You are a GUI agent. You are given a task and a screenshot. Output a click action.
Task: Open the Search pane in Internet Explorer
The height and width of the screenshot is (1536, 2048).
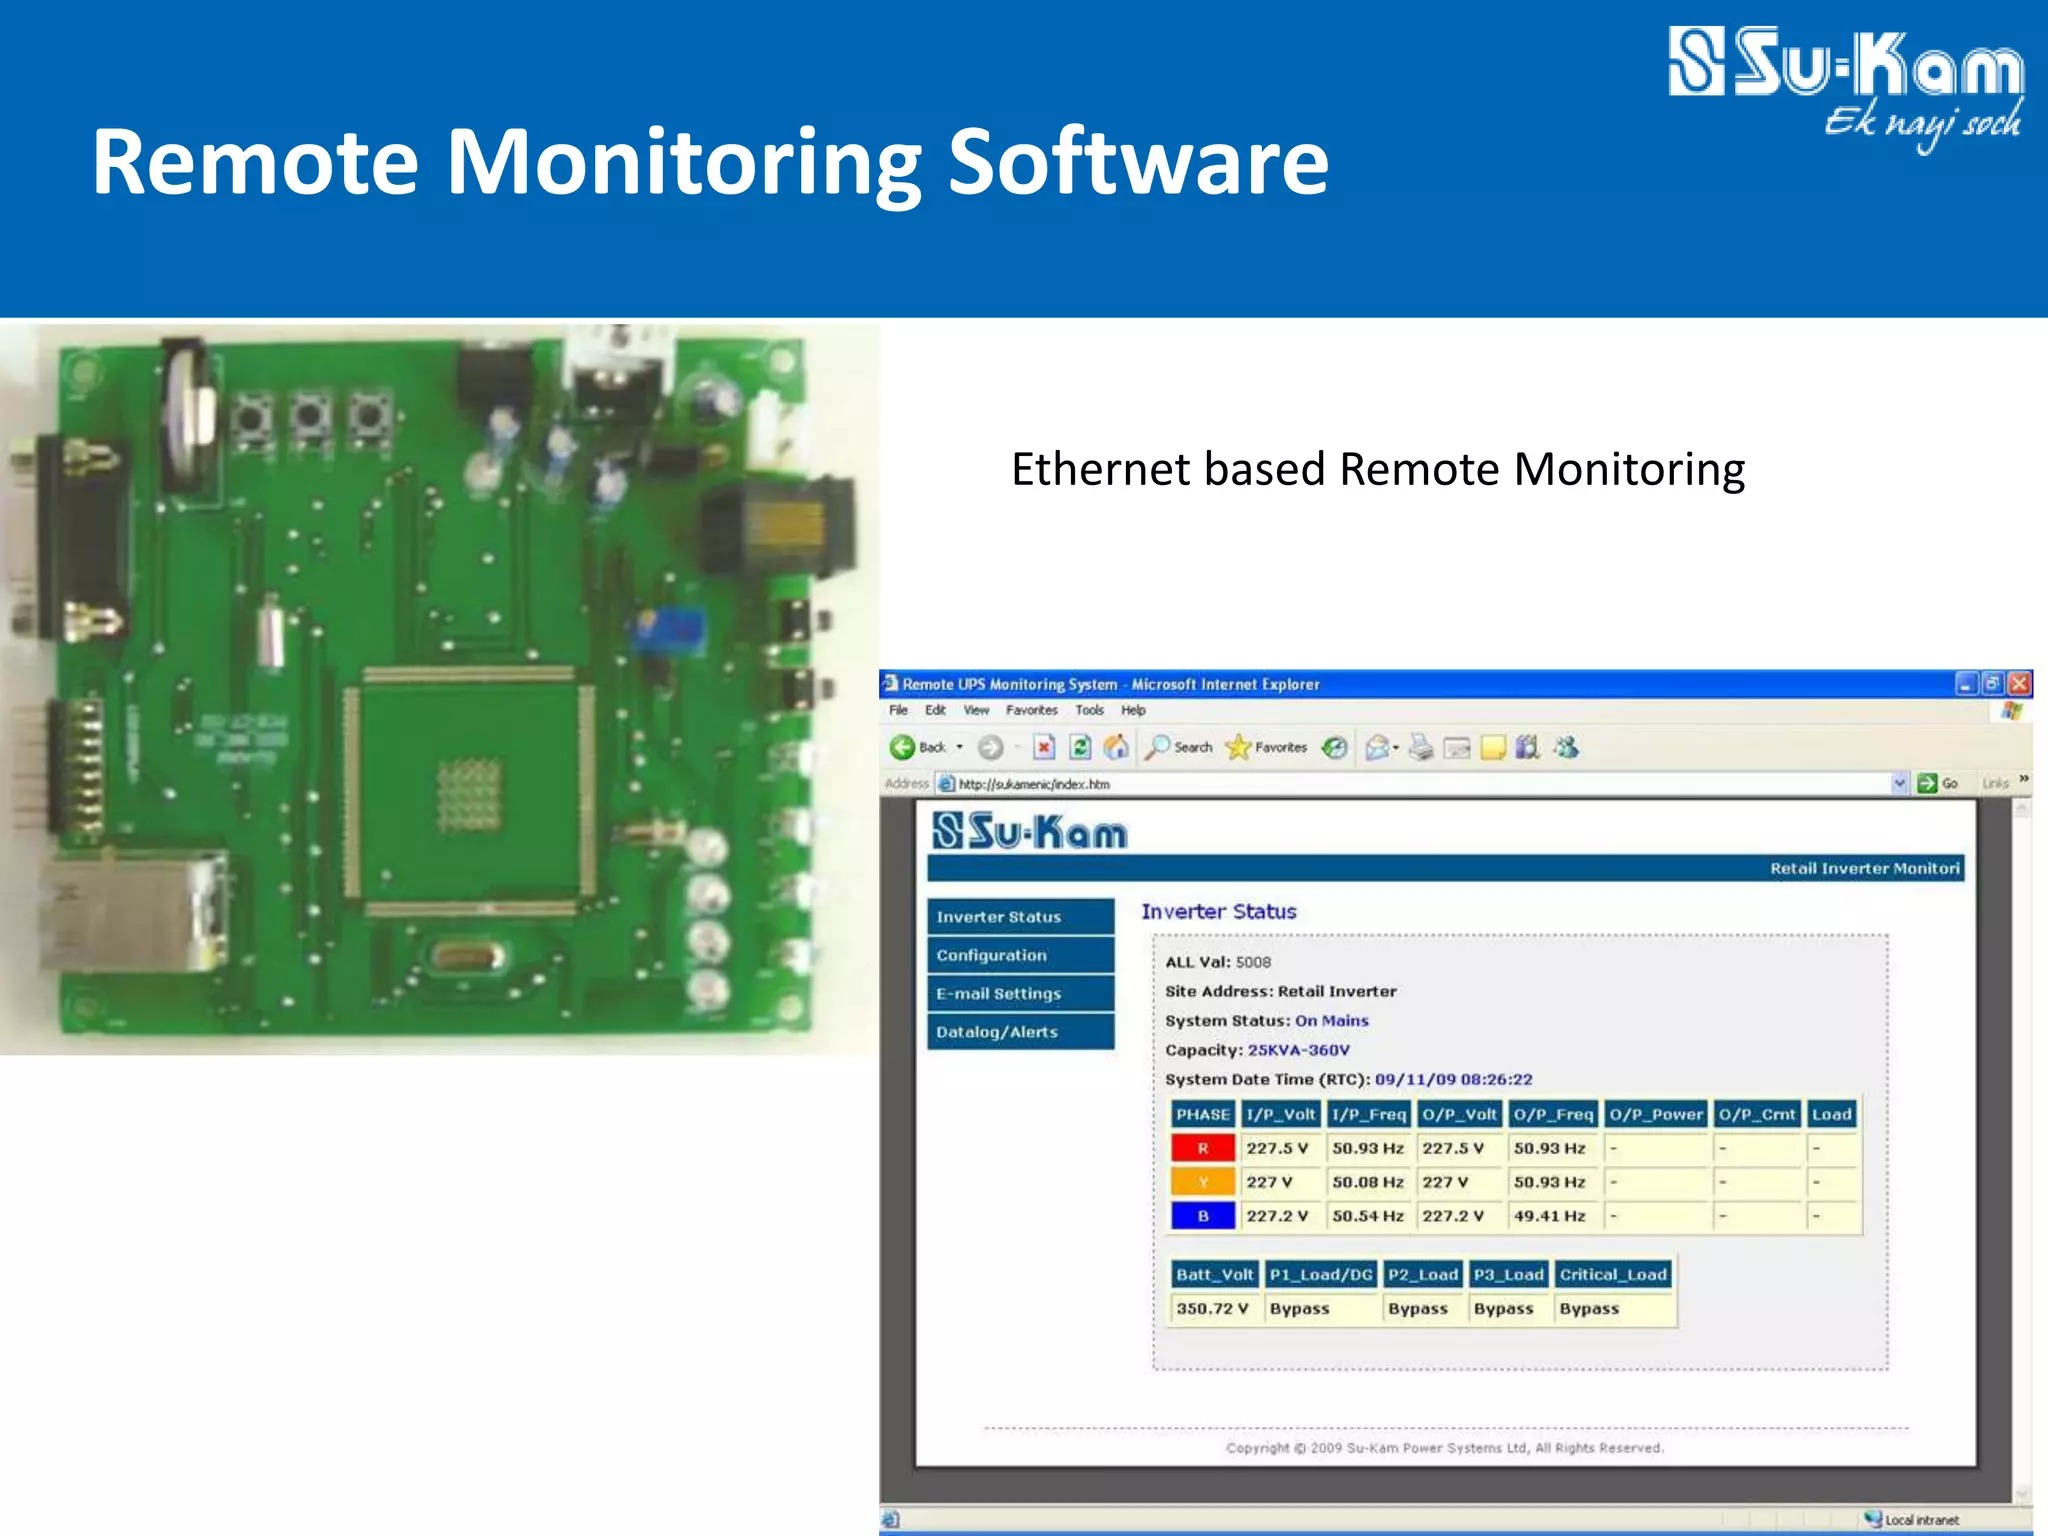point(1179,747)
